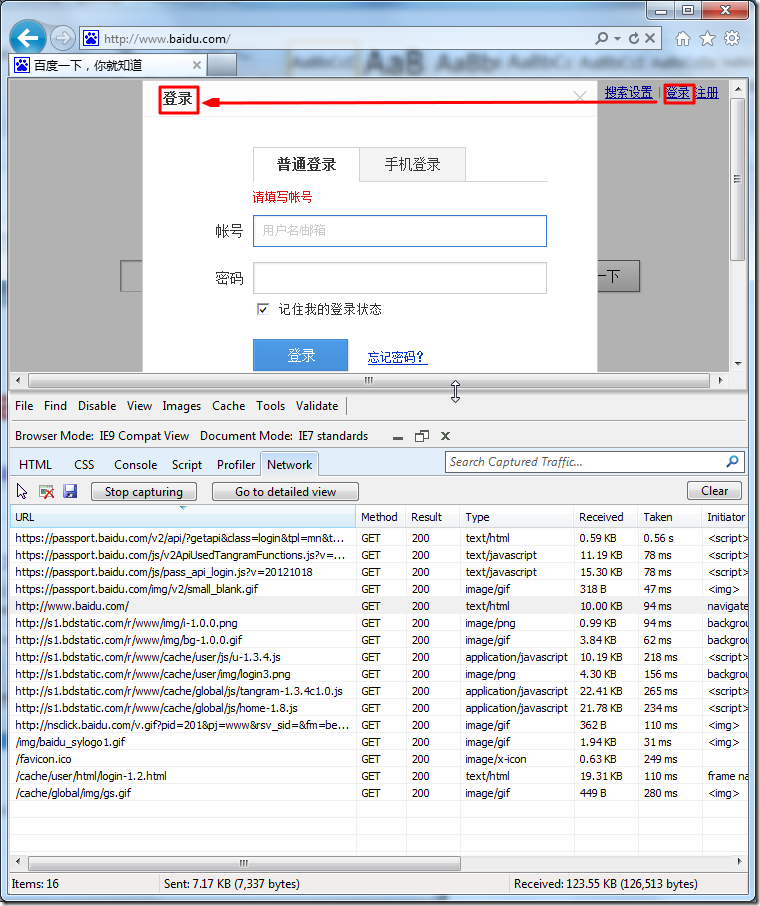Click the browser forward arrow button
Screen dimensions: 760x906
pyautogui.click(x=62, y=39)
